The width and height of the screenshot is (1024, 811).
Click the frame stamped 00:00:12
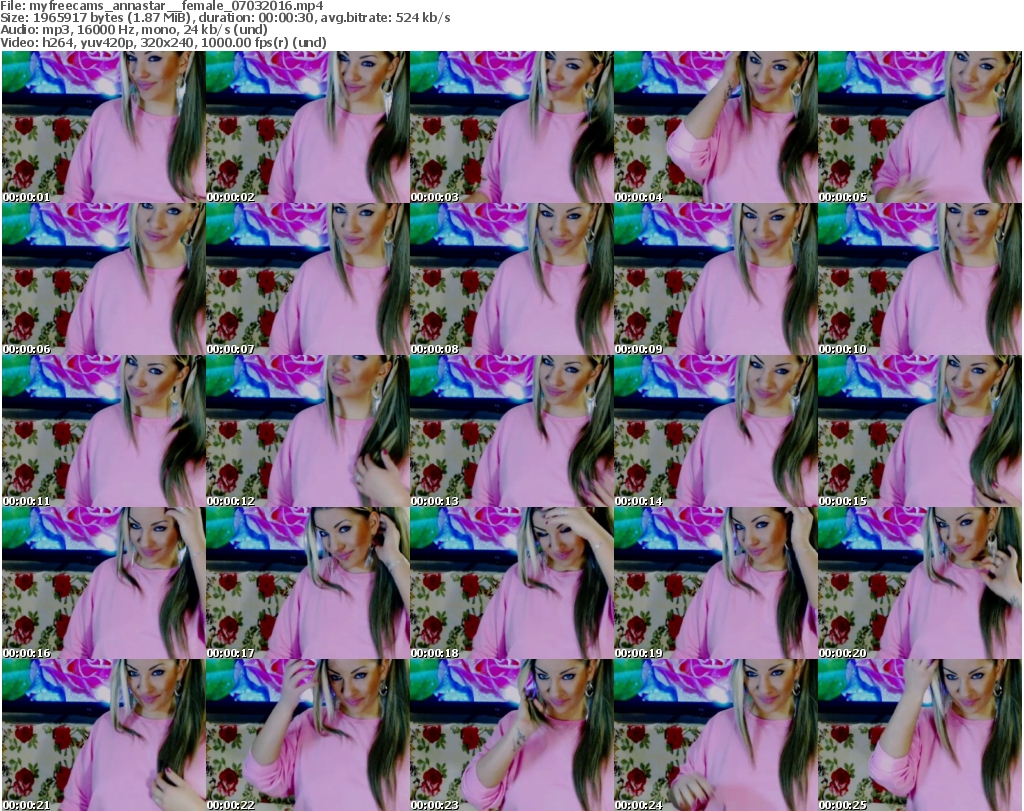308,431
